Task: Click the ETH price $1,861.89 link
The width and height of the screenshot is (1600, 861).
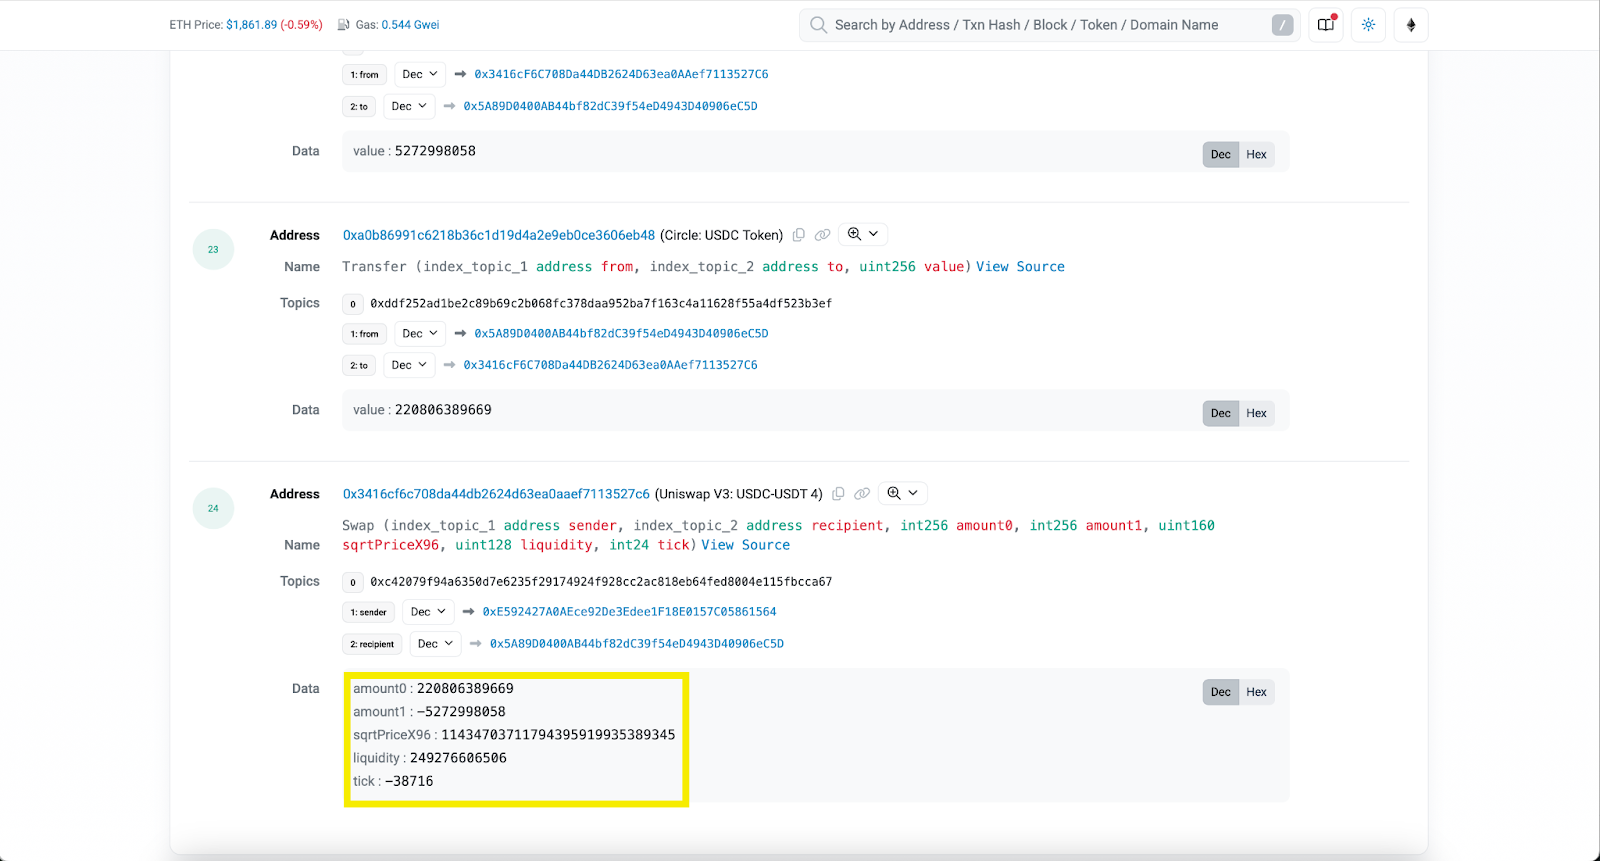Action: 251,25
